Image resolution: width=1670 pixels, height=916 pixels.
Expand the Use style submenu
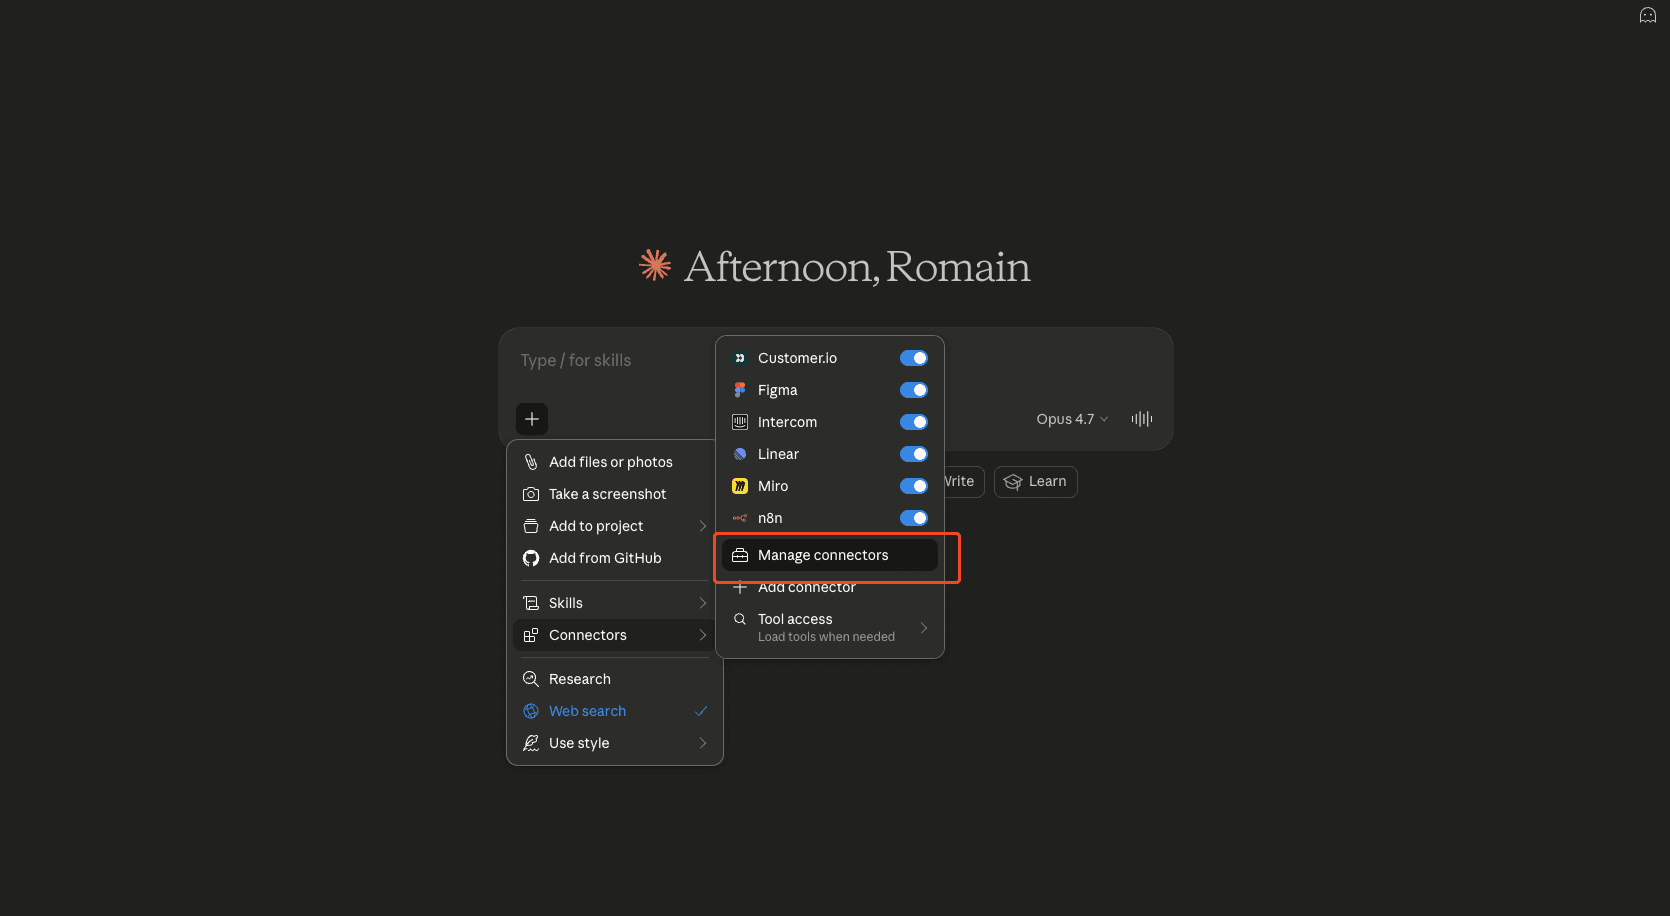(579, 742)
